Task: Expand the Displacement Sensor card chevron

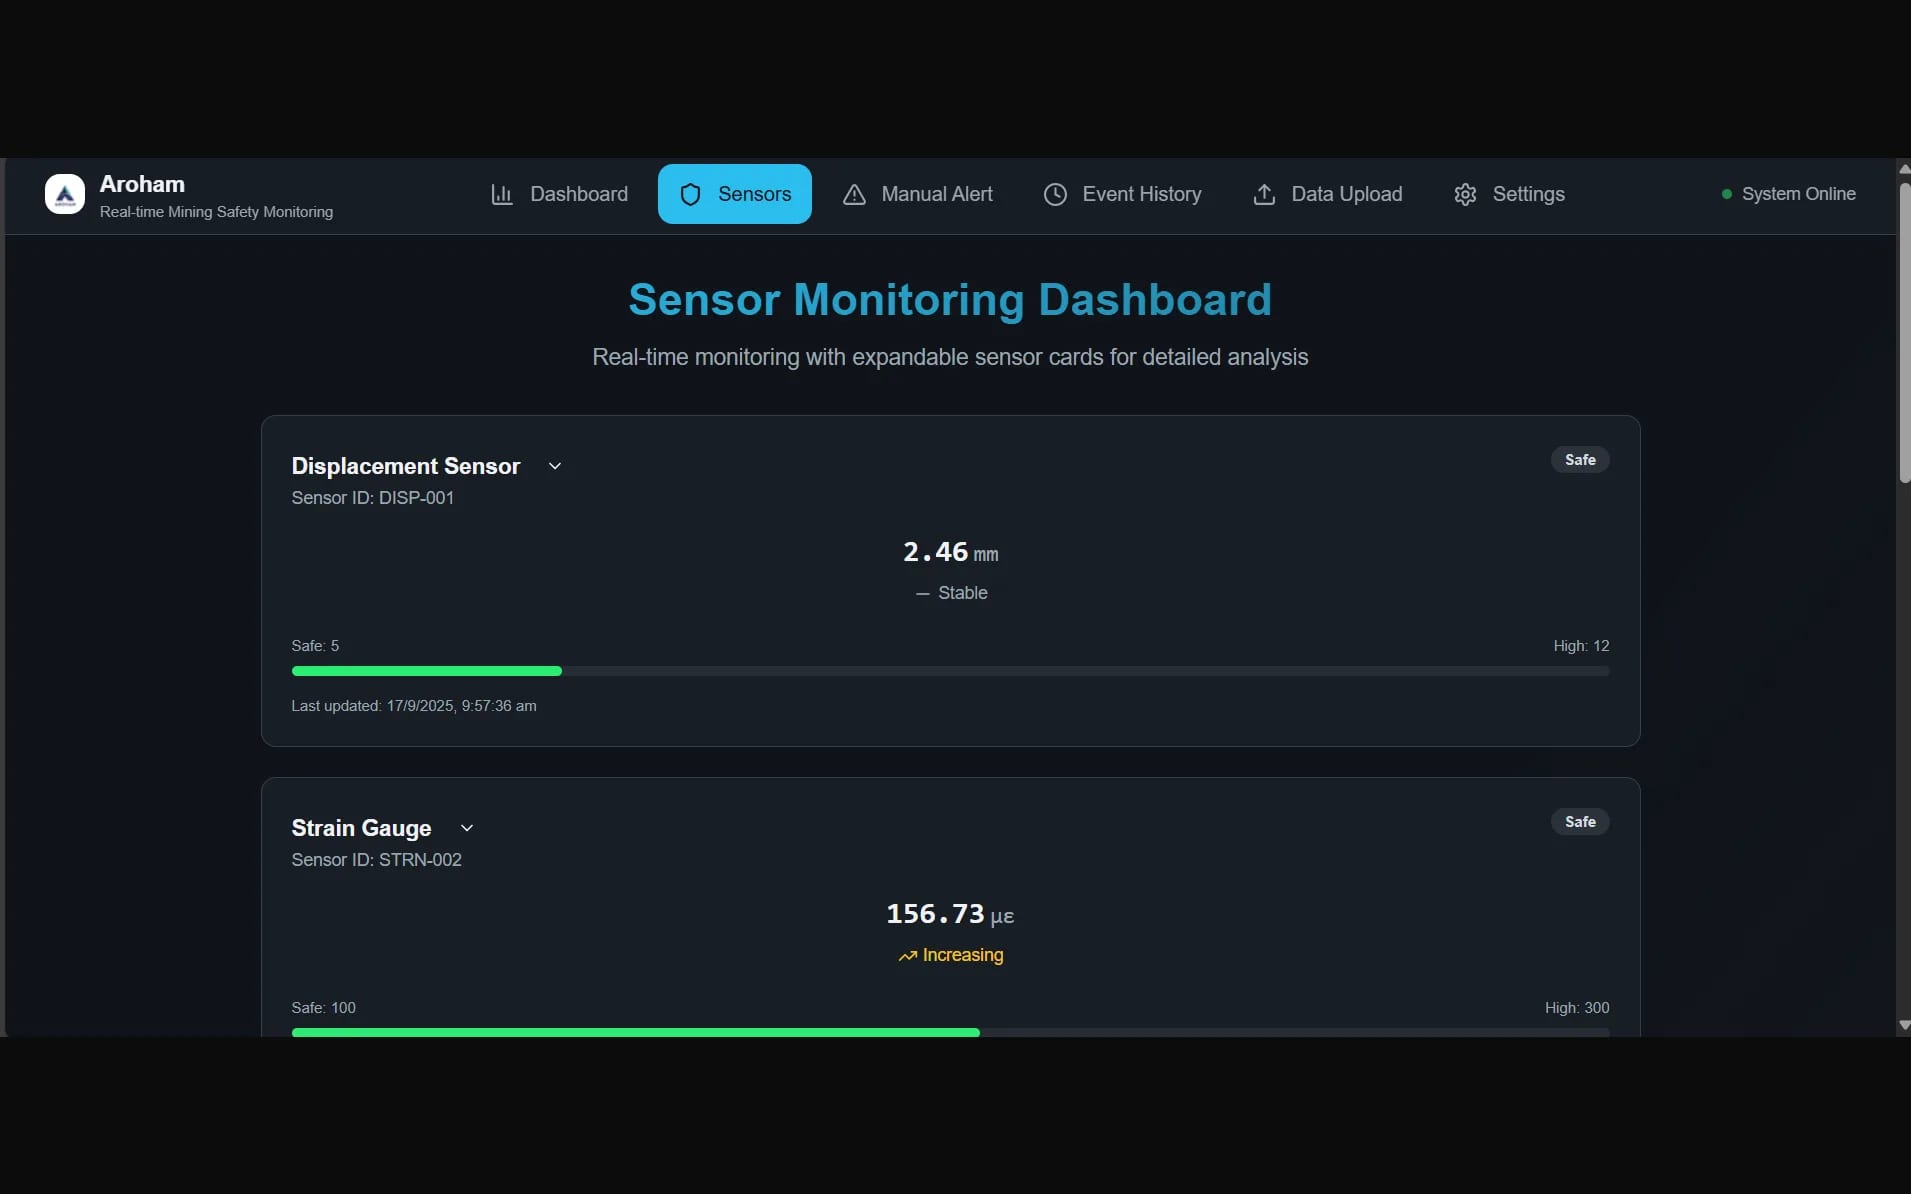Action: pyautogui.click(x=555, y=466)
